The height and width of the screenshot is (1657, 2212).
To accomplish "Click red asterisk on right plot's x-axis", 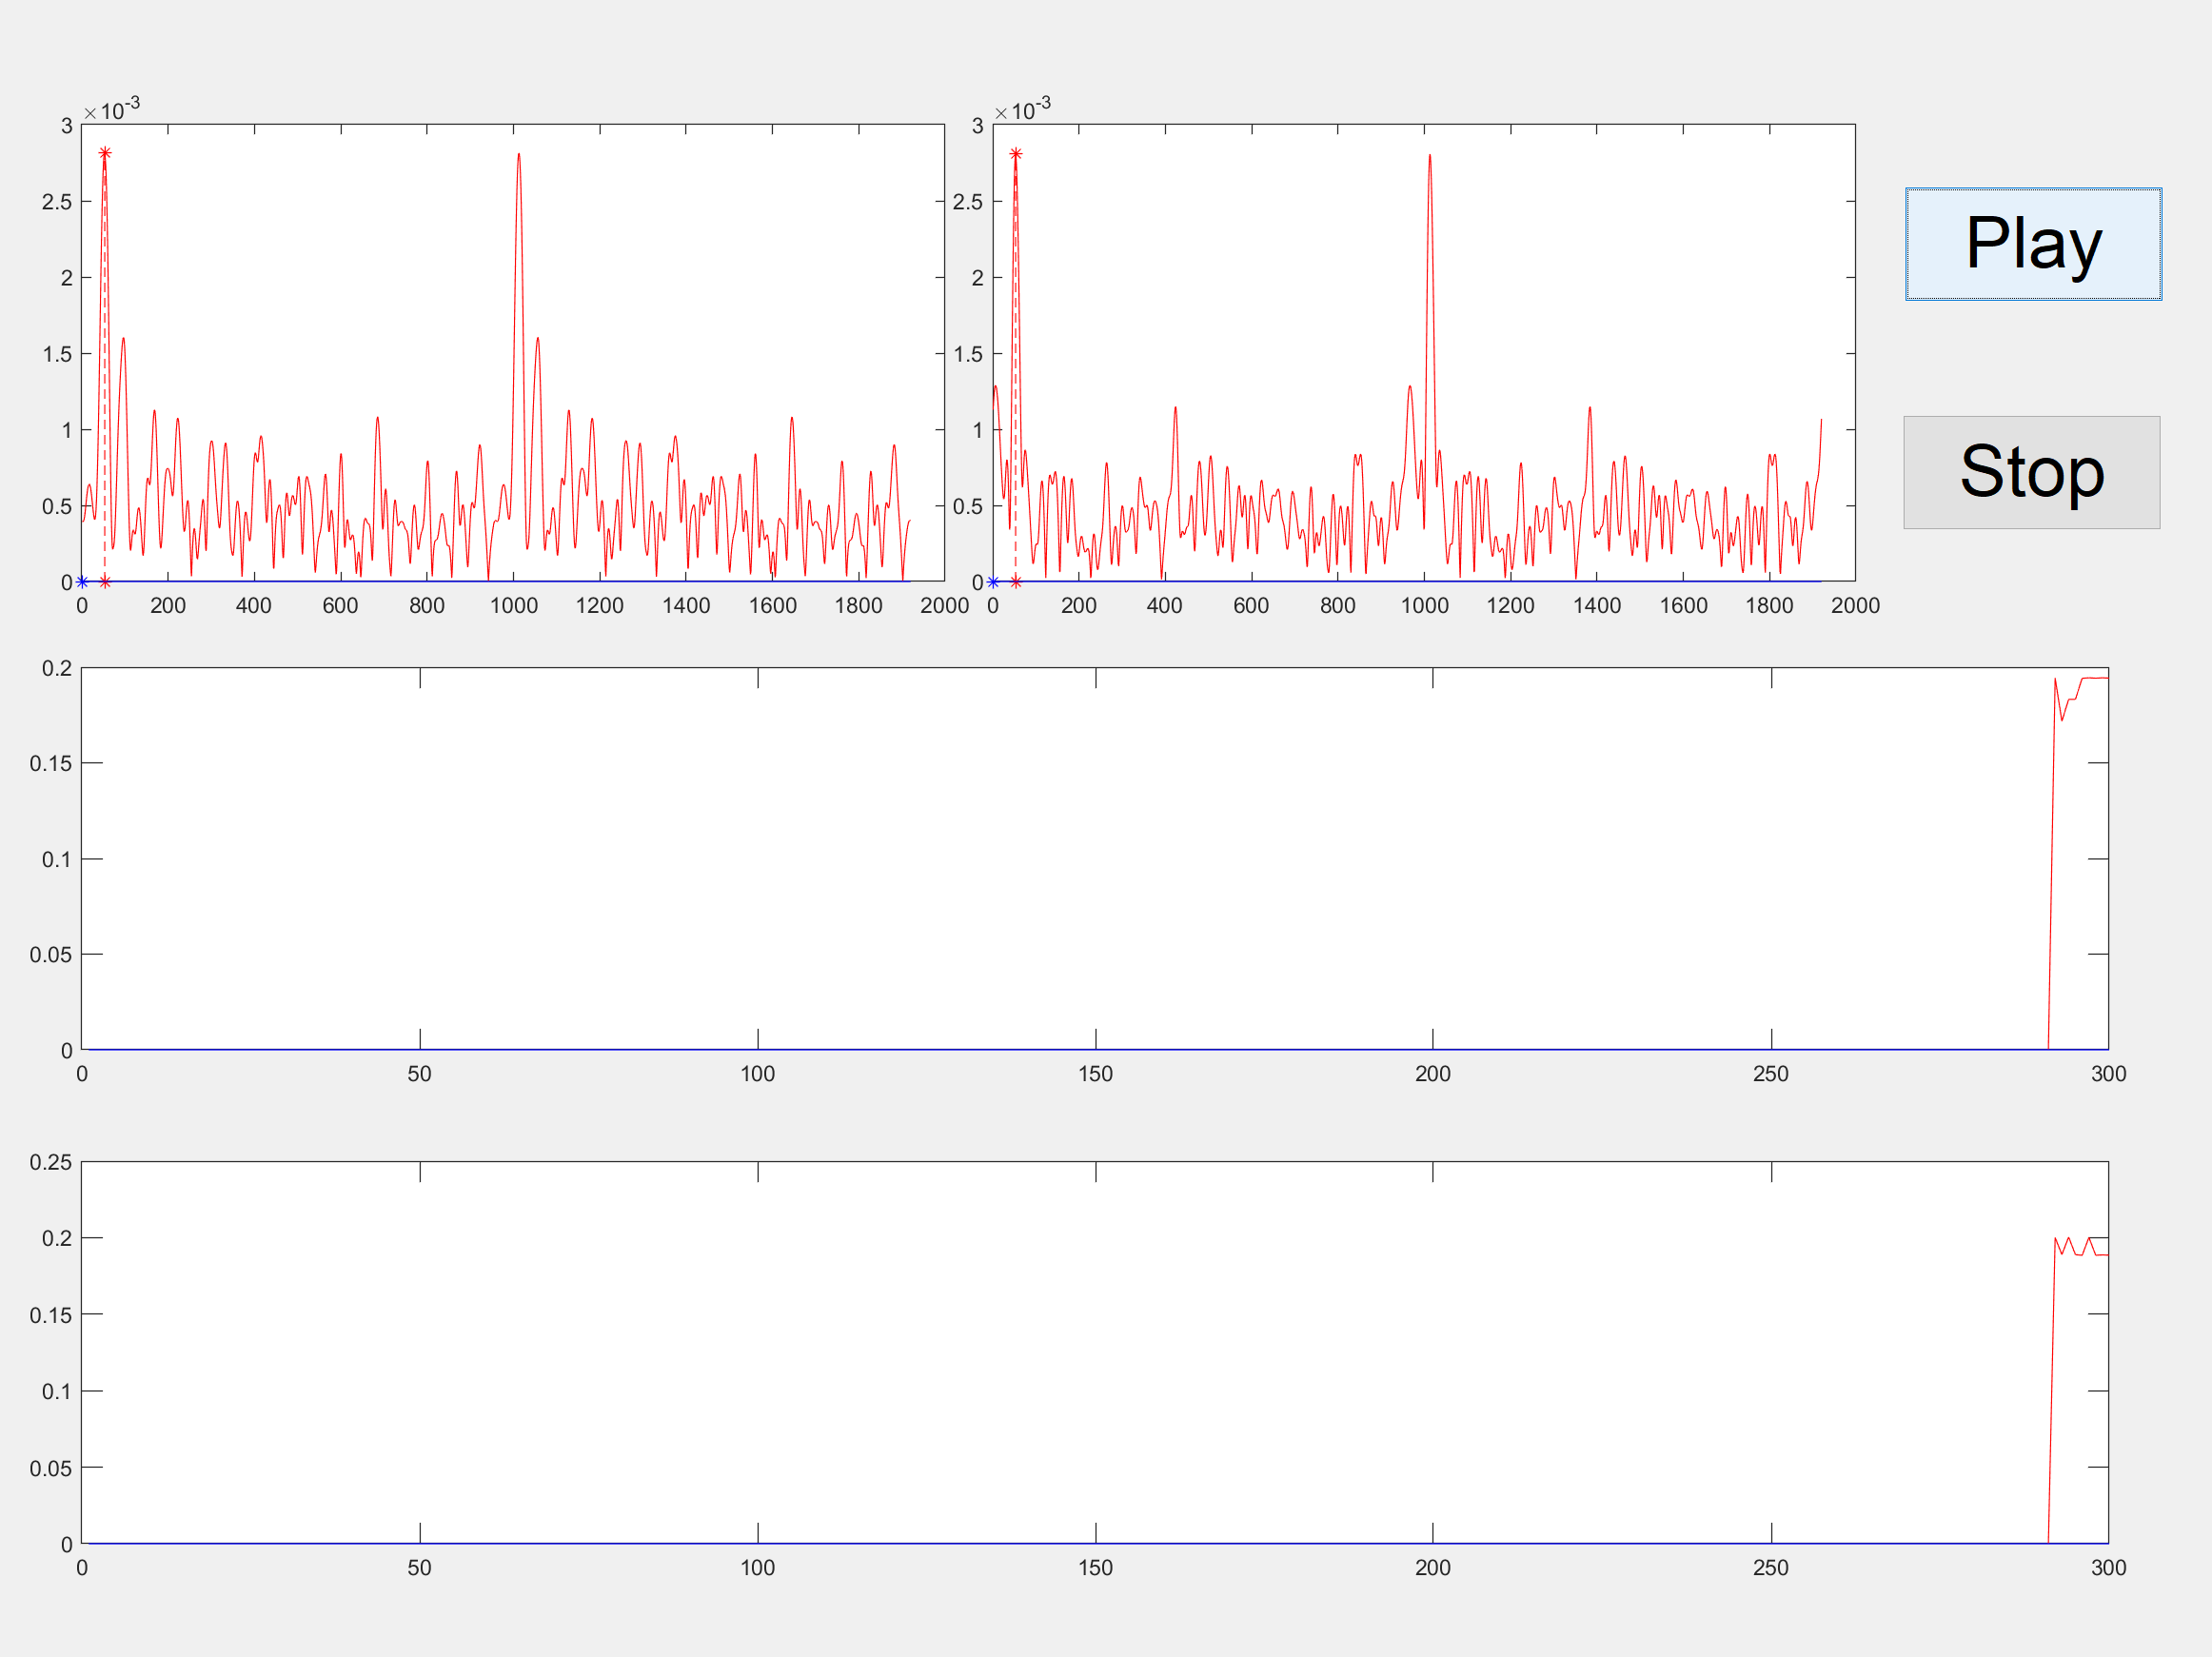I will [1016, 582].
